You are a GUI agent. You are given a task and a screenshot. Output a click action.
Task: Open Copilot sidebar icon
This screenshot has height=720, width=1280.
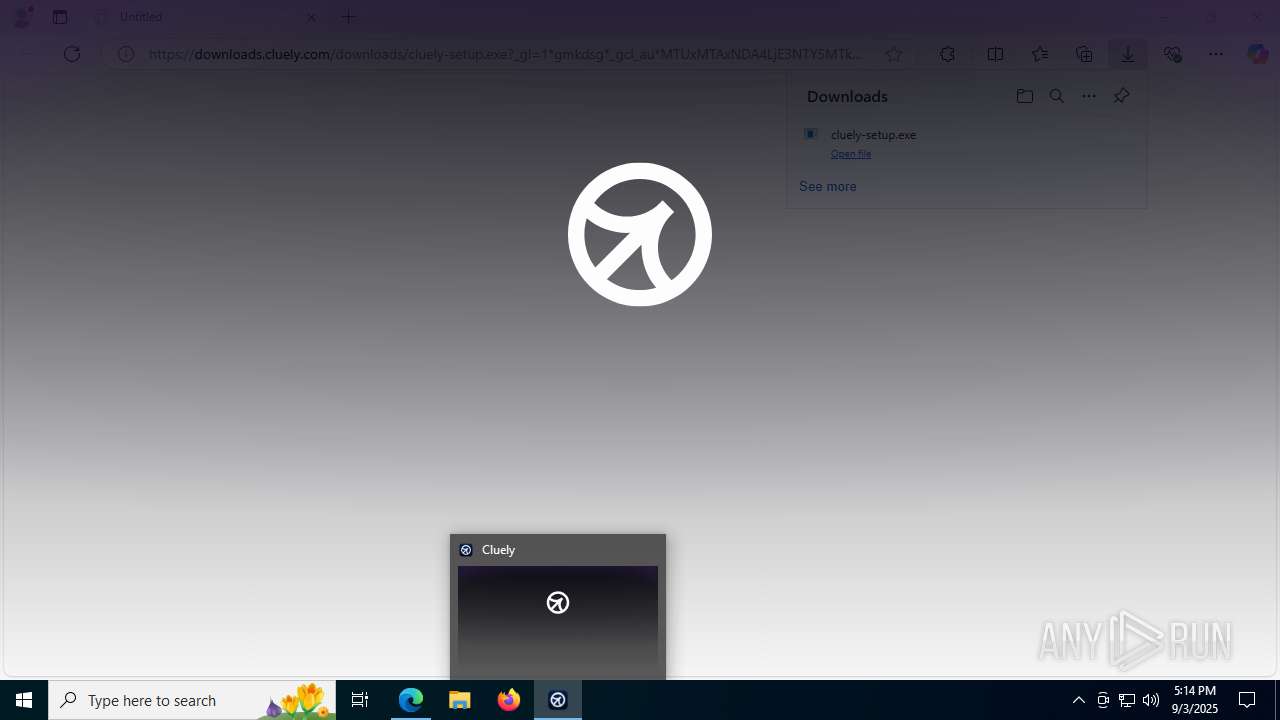1258,54
